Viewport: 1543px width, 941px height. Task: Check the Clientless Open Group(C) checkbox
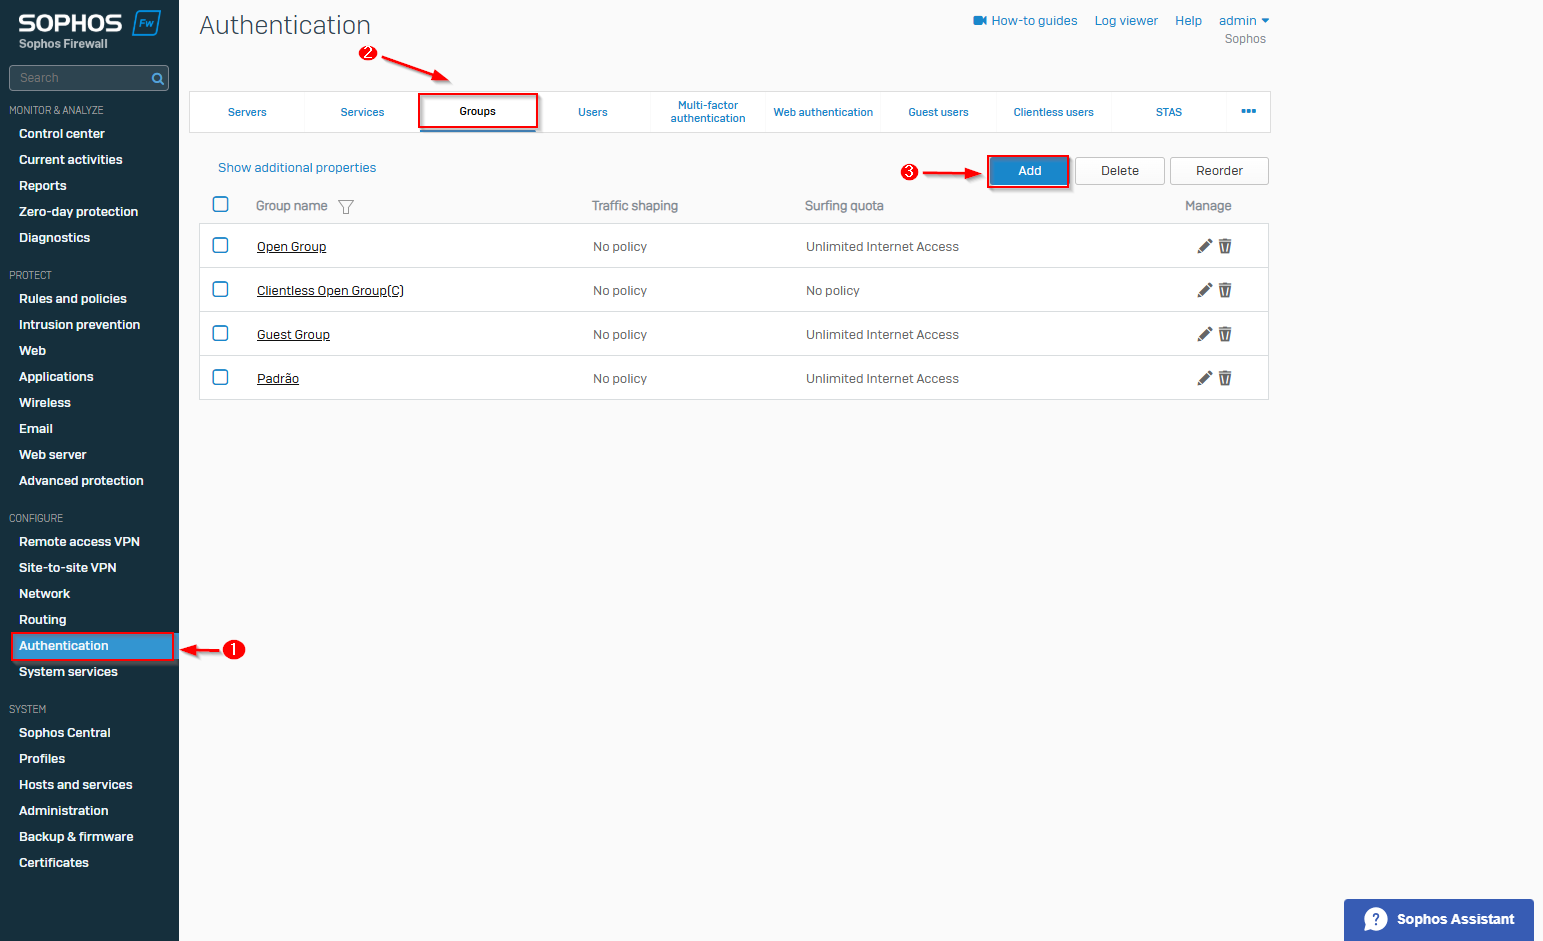pos(221,289)
